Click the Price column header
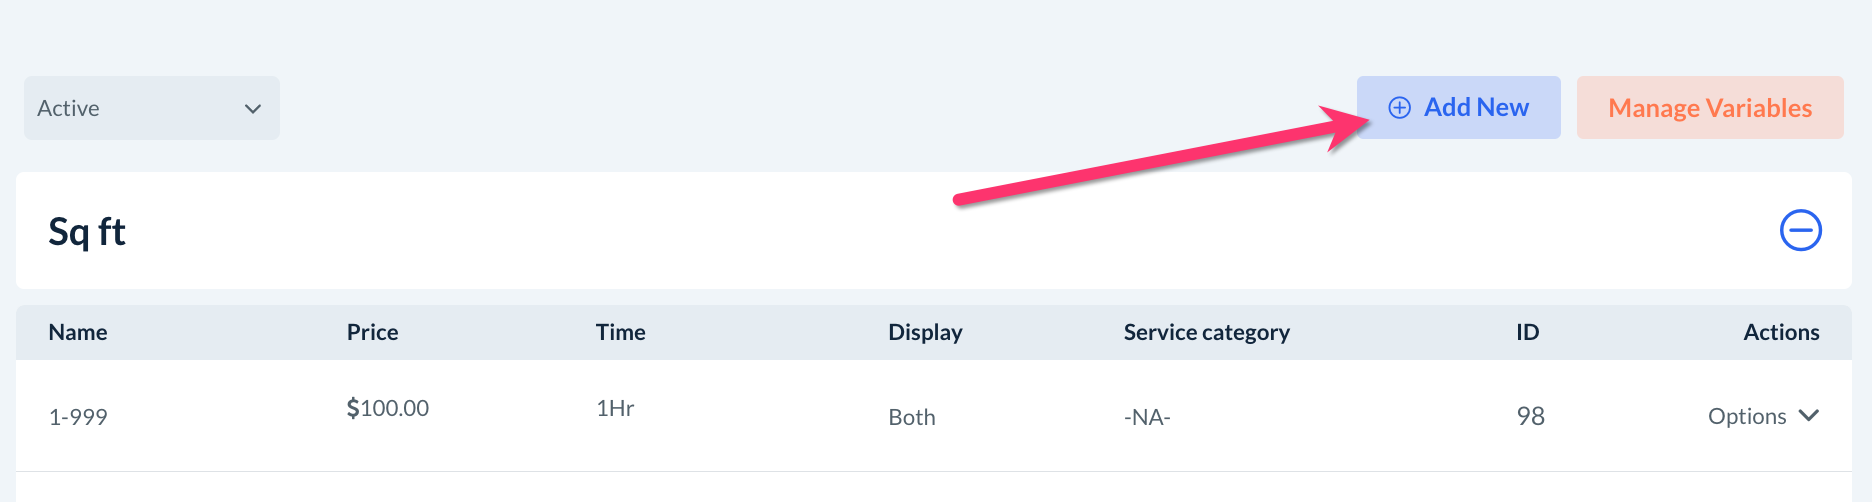This screenshot has width=1872, height=502. [x=372, y=332]
